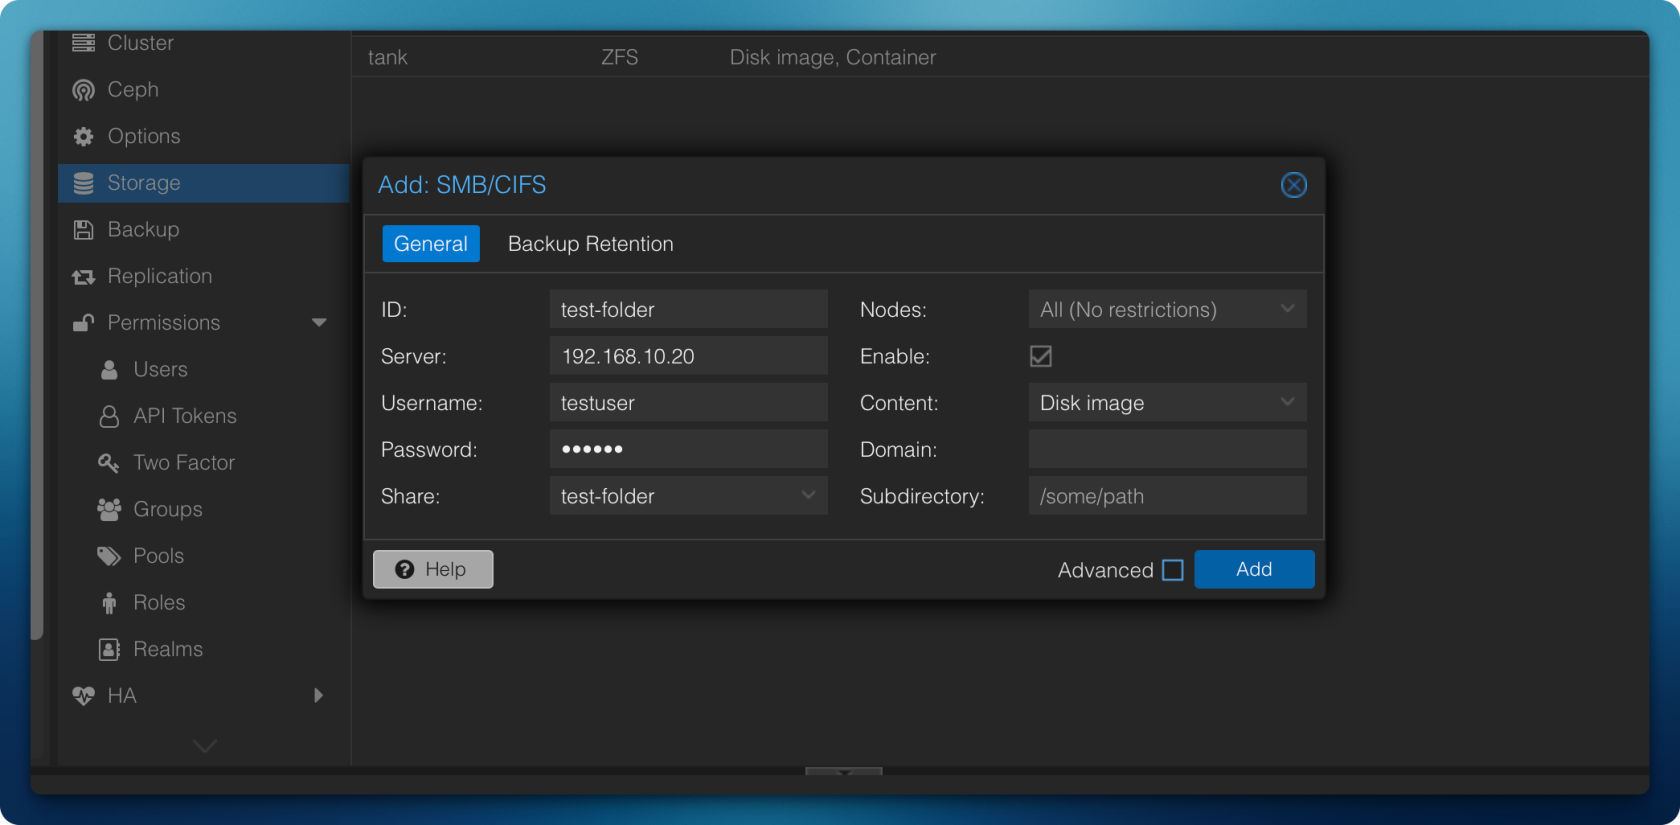
Task: Open the Share dropdown list
Action: pos(808,496)
